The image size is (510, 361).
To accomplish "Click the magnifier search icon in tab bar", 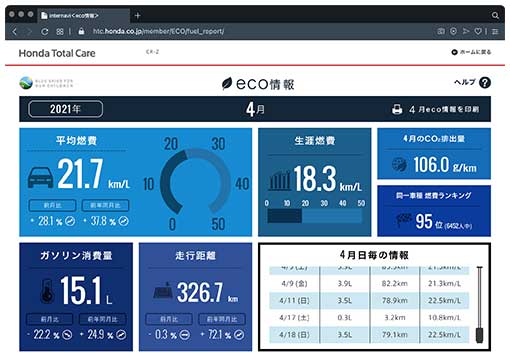I will click(x=495, y=15).
